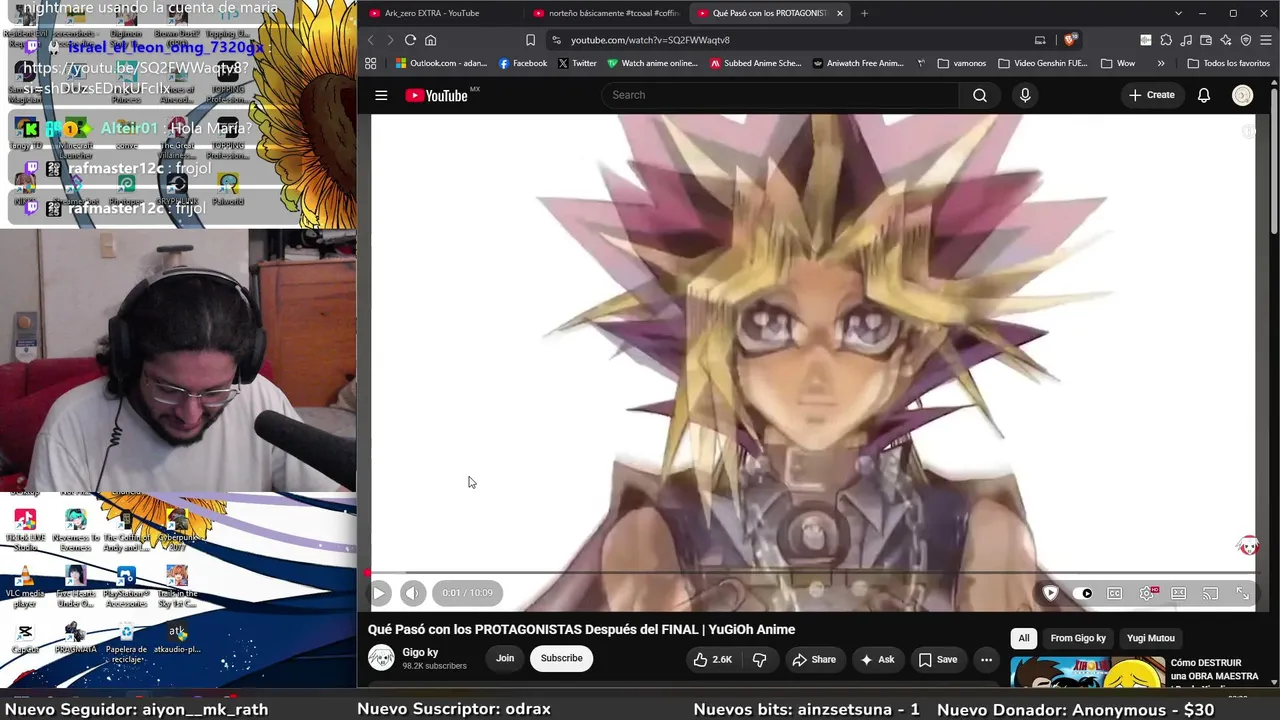Image resolution: width=1280 pixels, height=720 pixels.
Task: Show more bookmarks with the chevron
Action: (1161, 63)
